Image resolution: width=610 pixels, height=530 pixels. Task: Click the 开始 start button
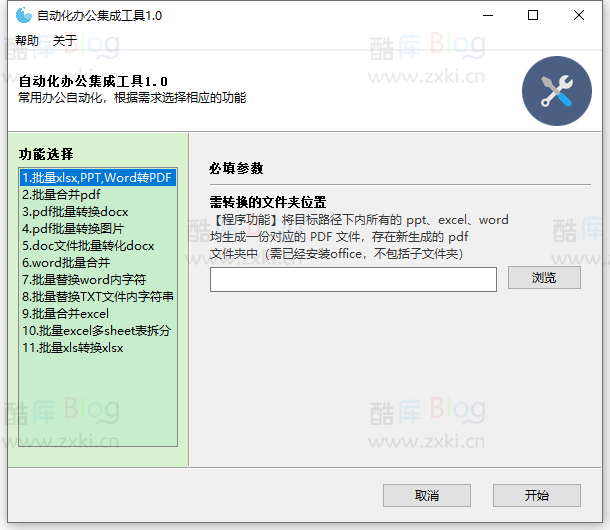[x=537, y=495]
